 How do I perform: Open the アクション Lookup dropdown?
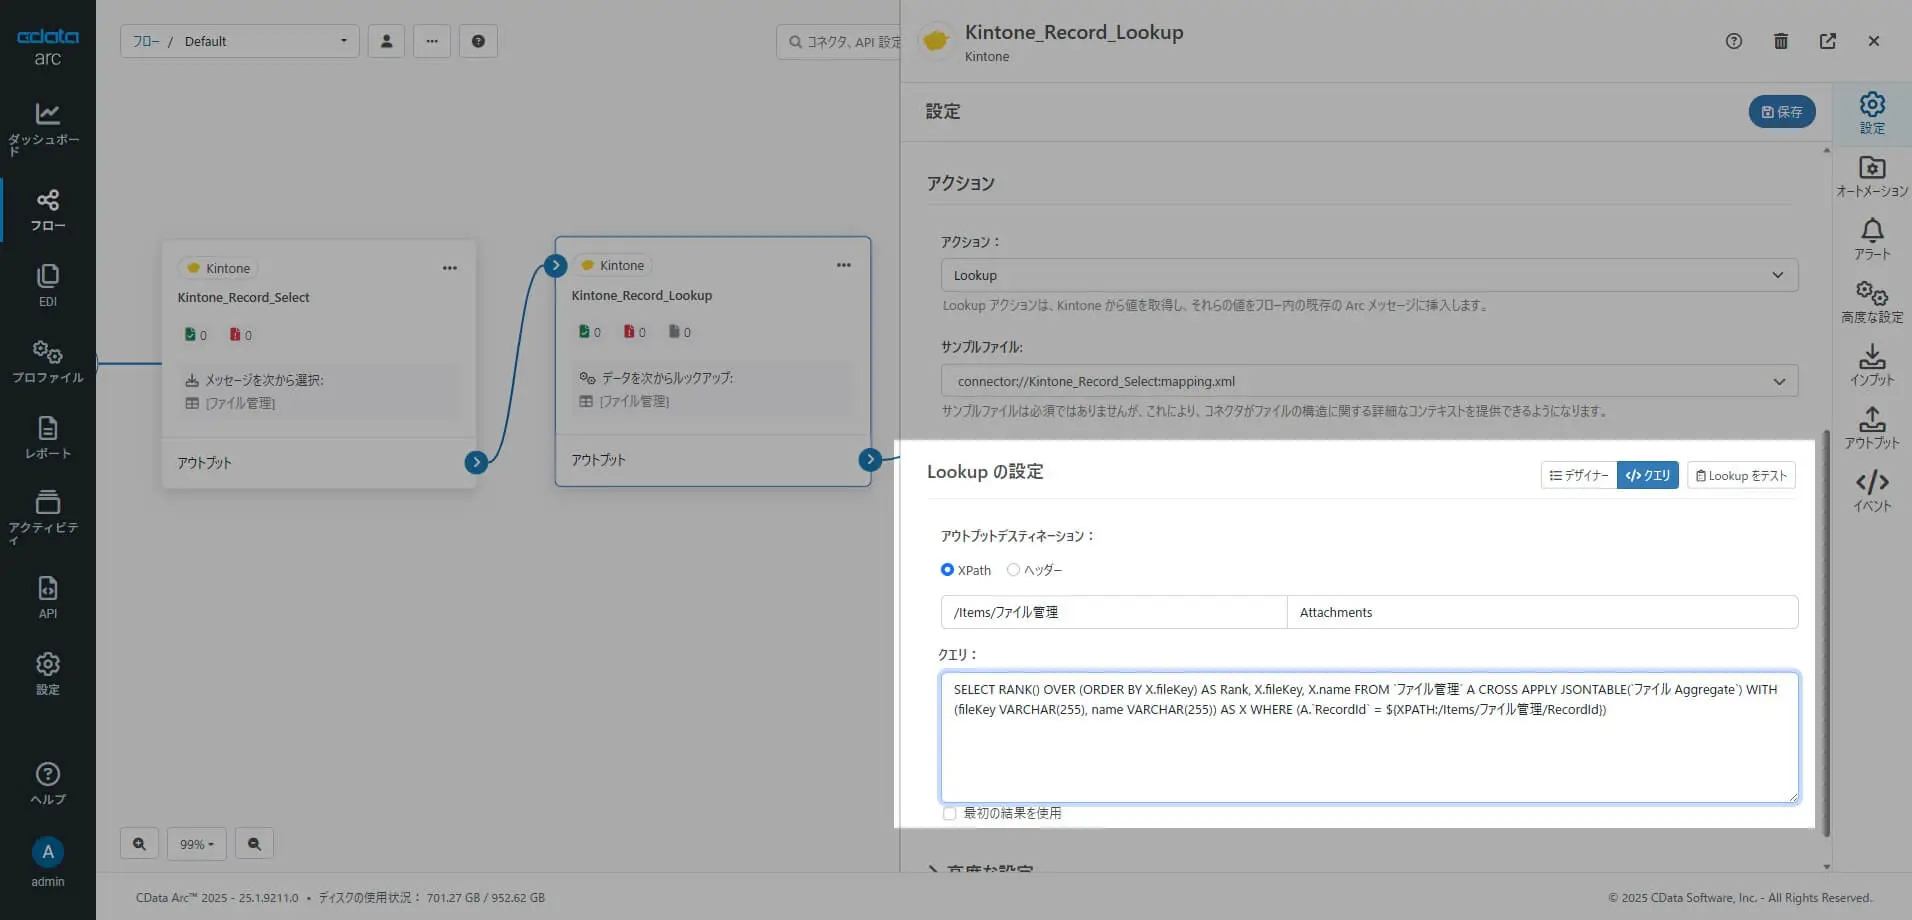(1369, 275)
